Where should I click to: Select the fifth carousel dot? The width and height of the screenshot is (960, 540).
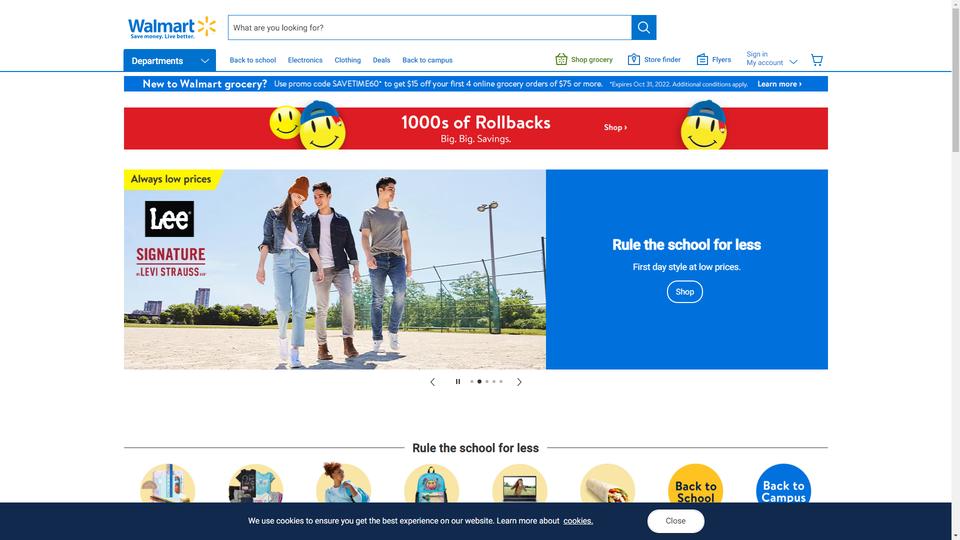[501, 381]
